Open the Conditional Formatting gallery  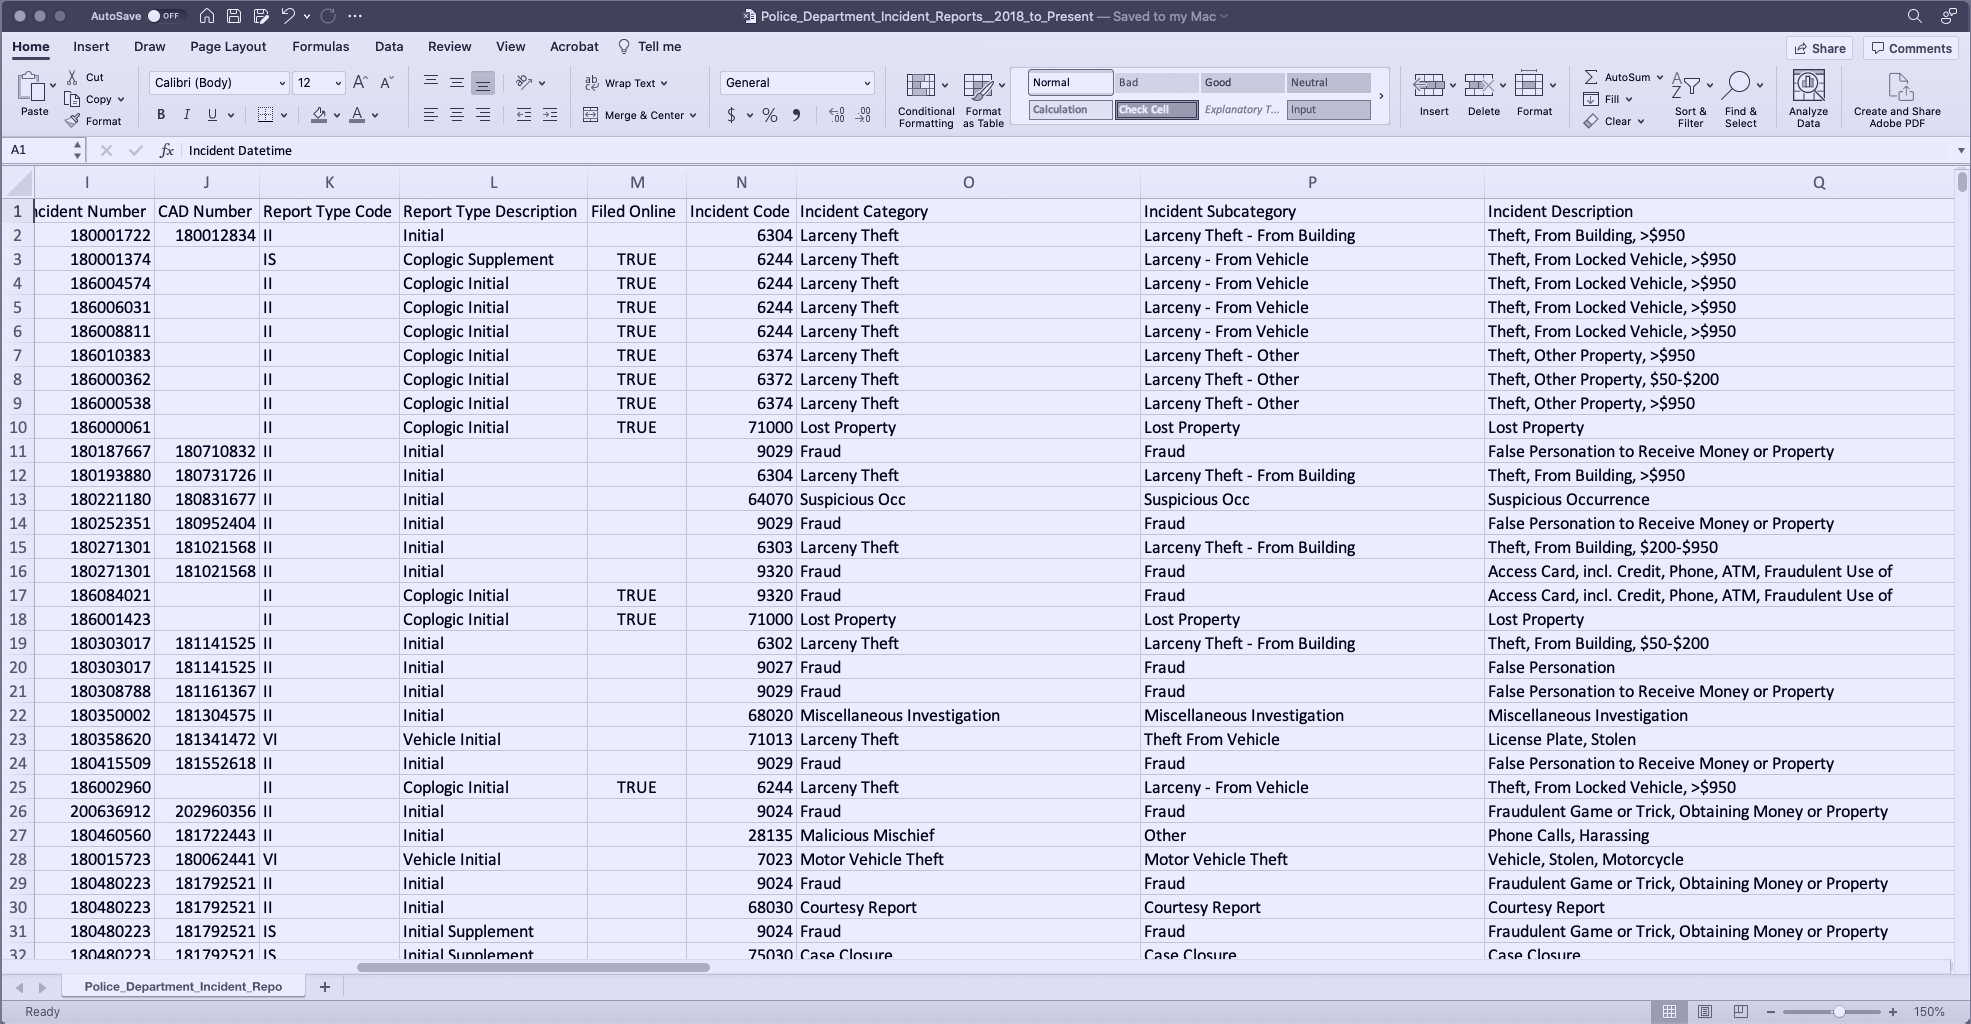pos(925,98)
